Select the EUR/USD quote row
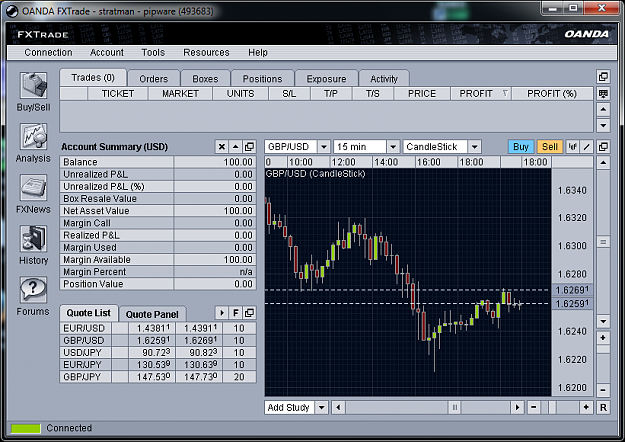The image size is (625, 442). (158, 328)
